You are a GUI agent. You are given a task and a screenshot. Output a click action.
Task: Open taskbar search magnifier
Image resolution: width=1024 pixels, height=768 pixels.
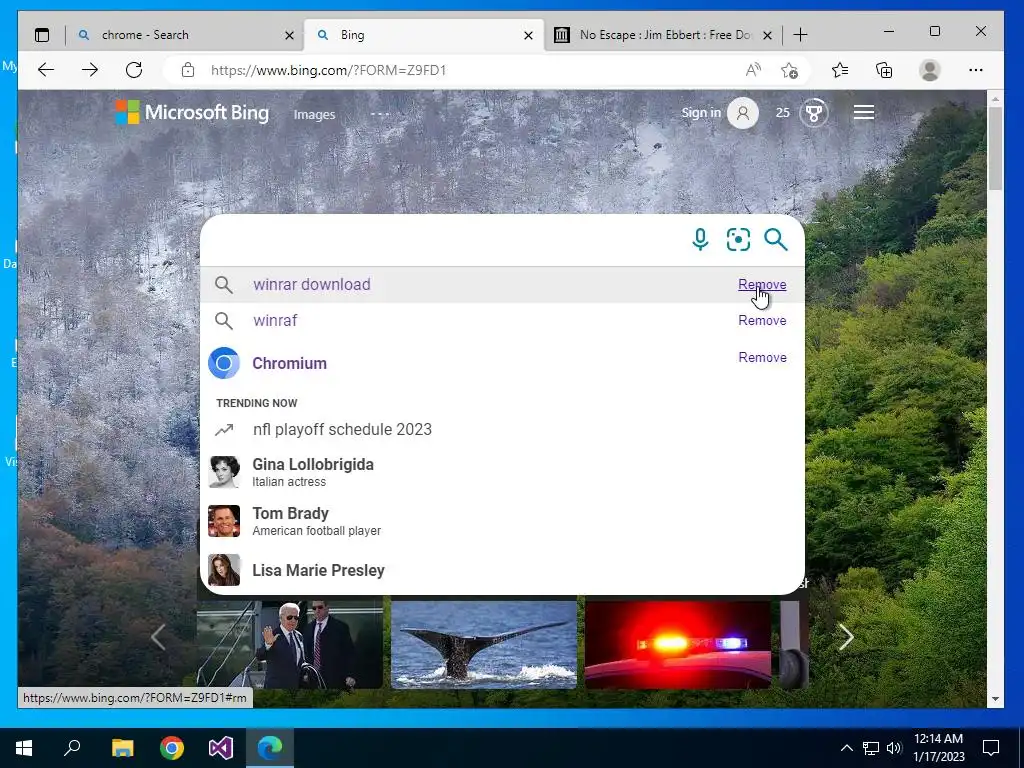click(x=72, y=748)
